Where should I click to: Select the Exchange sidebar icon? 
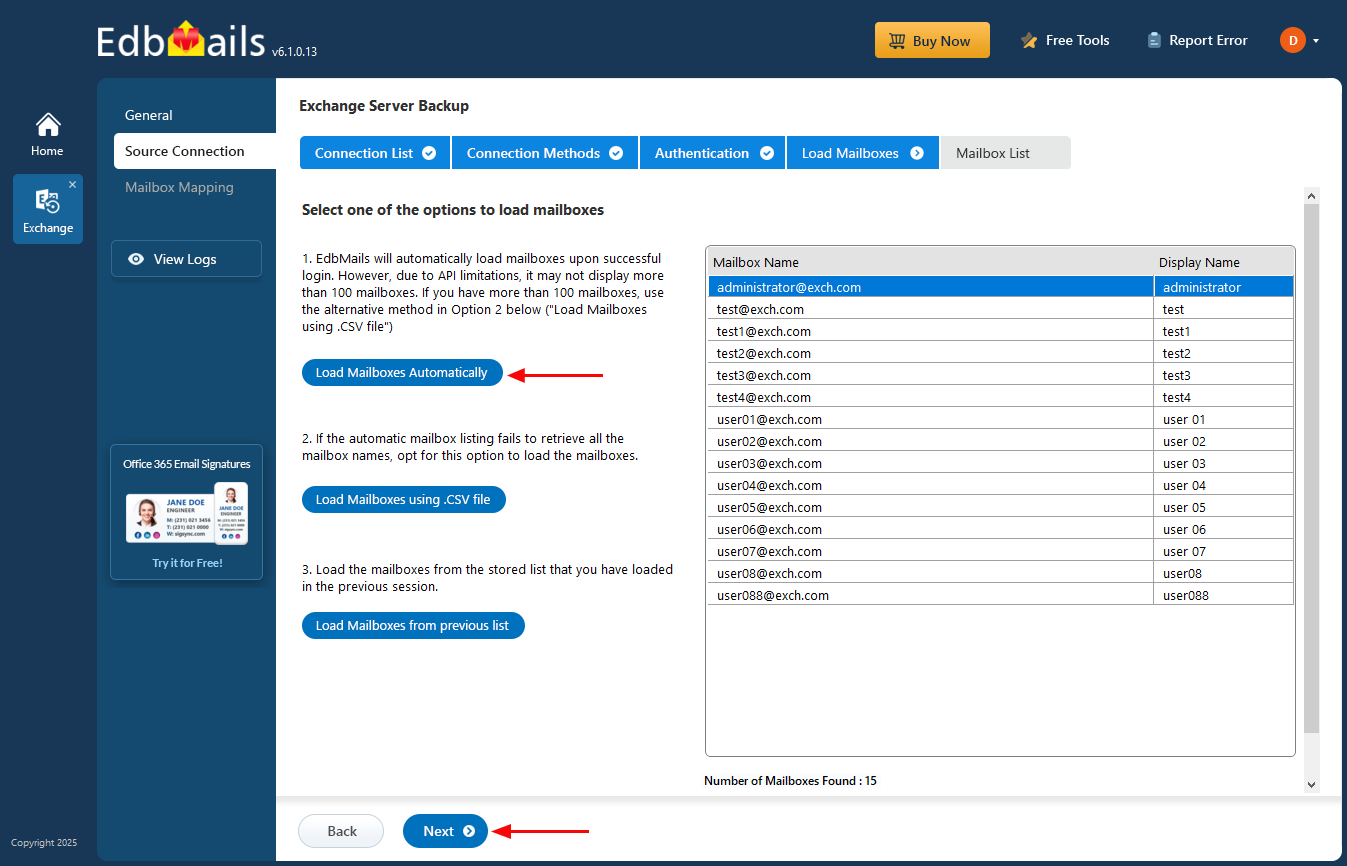[48, 209]
